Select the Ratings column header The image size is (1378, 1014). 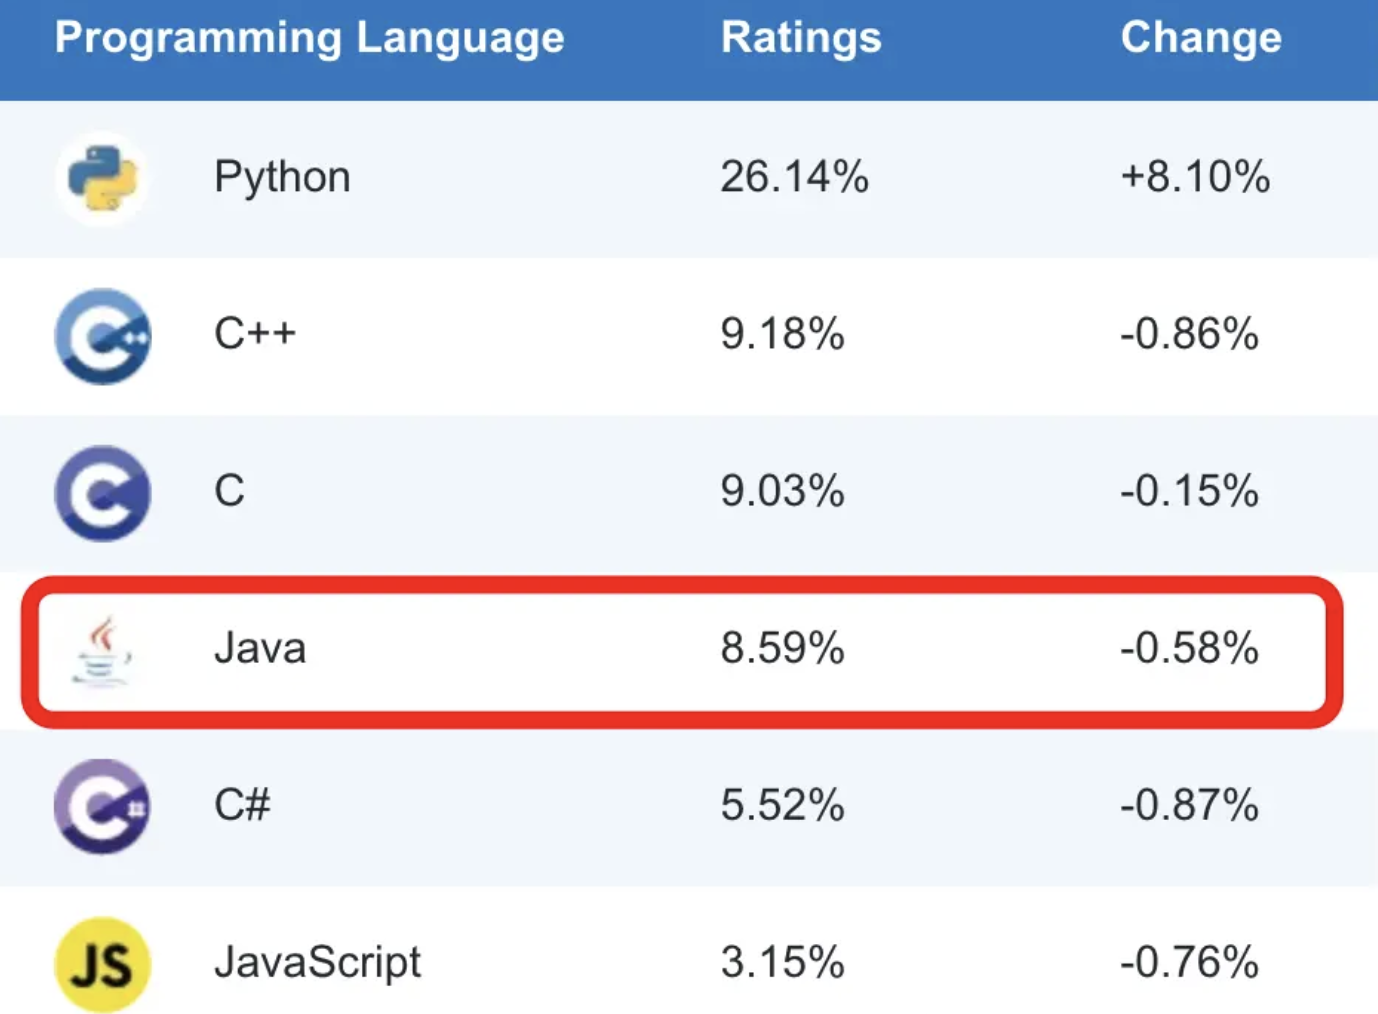click(x=801, y=38)
